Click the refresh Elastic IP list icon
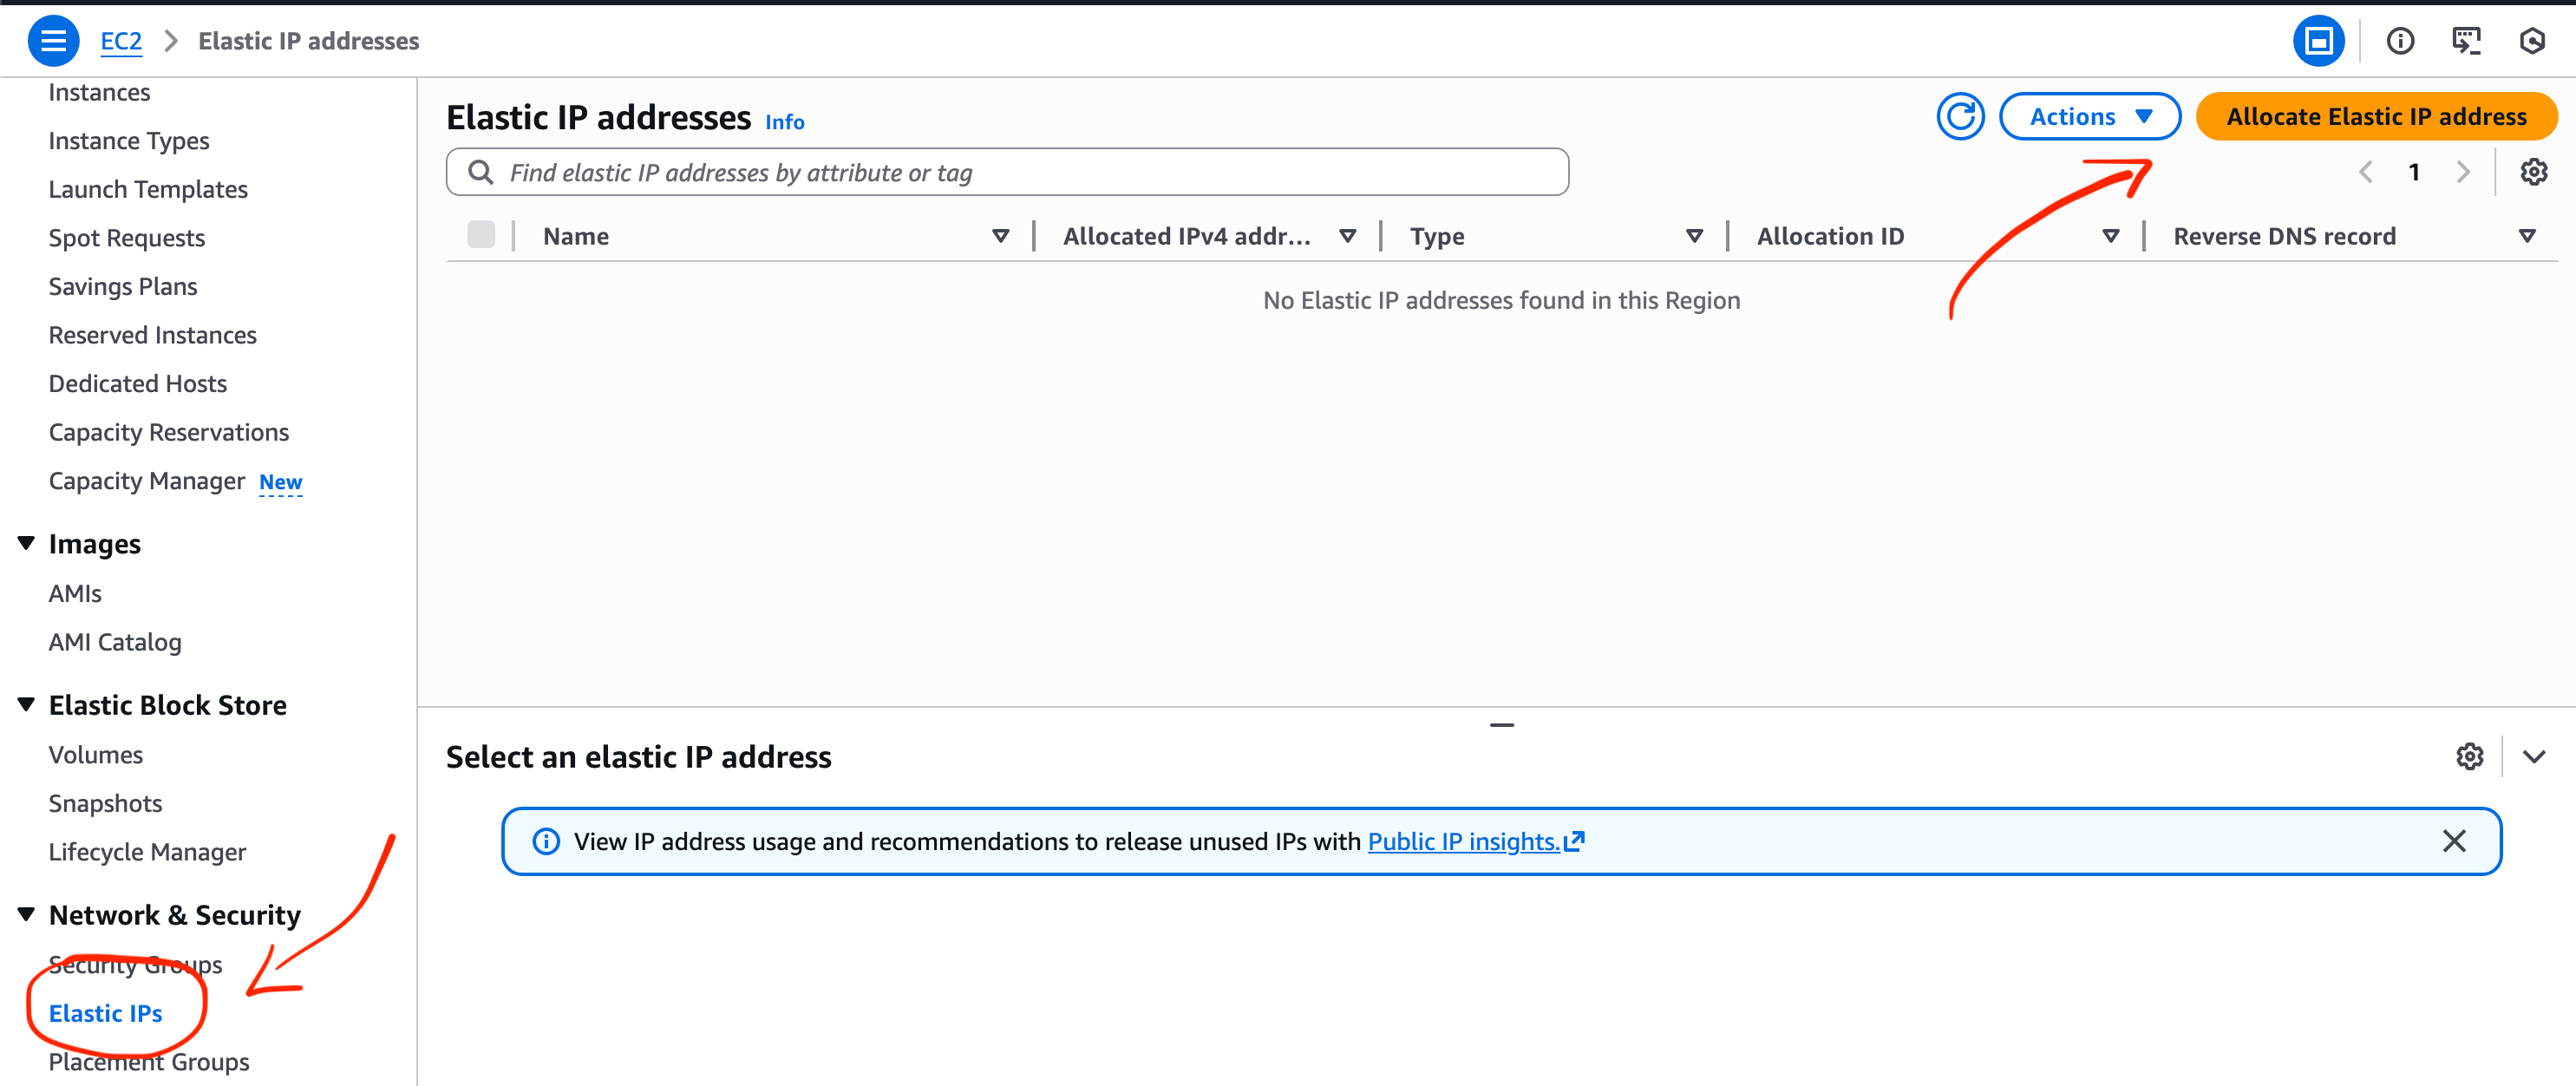The image size is (2576, 1086). tap(1960, 117)
